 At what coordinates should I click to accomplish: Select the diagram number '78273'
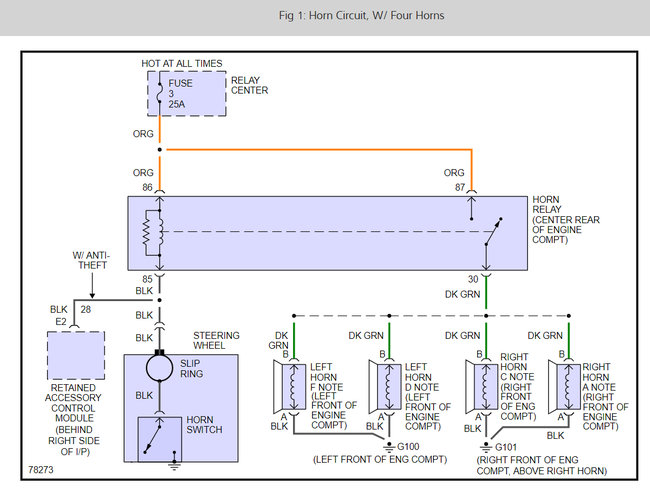coord(41,470)
